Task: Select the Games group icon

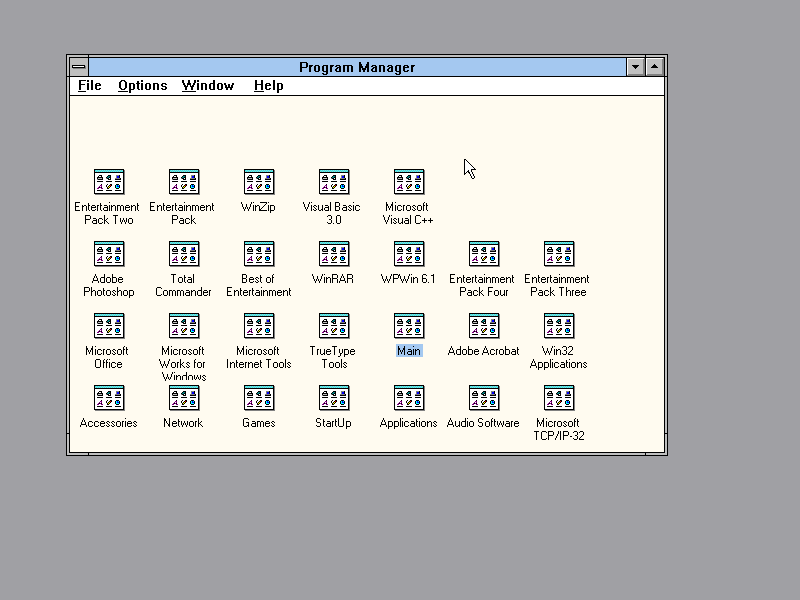Action: click(x=259, y=398)
